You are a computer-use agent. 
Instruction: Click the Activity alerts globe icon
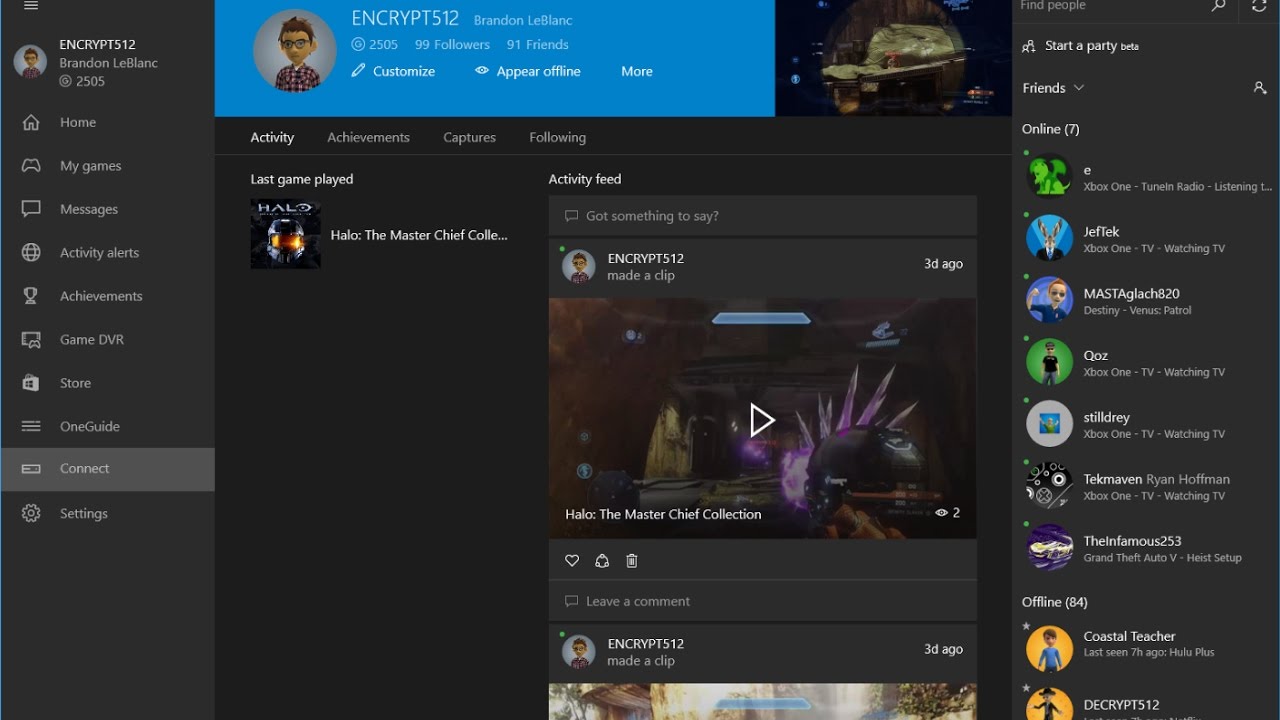point(31,253)
